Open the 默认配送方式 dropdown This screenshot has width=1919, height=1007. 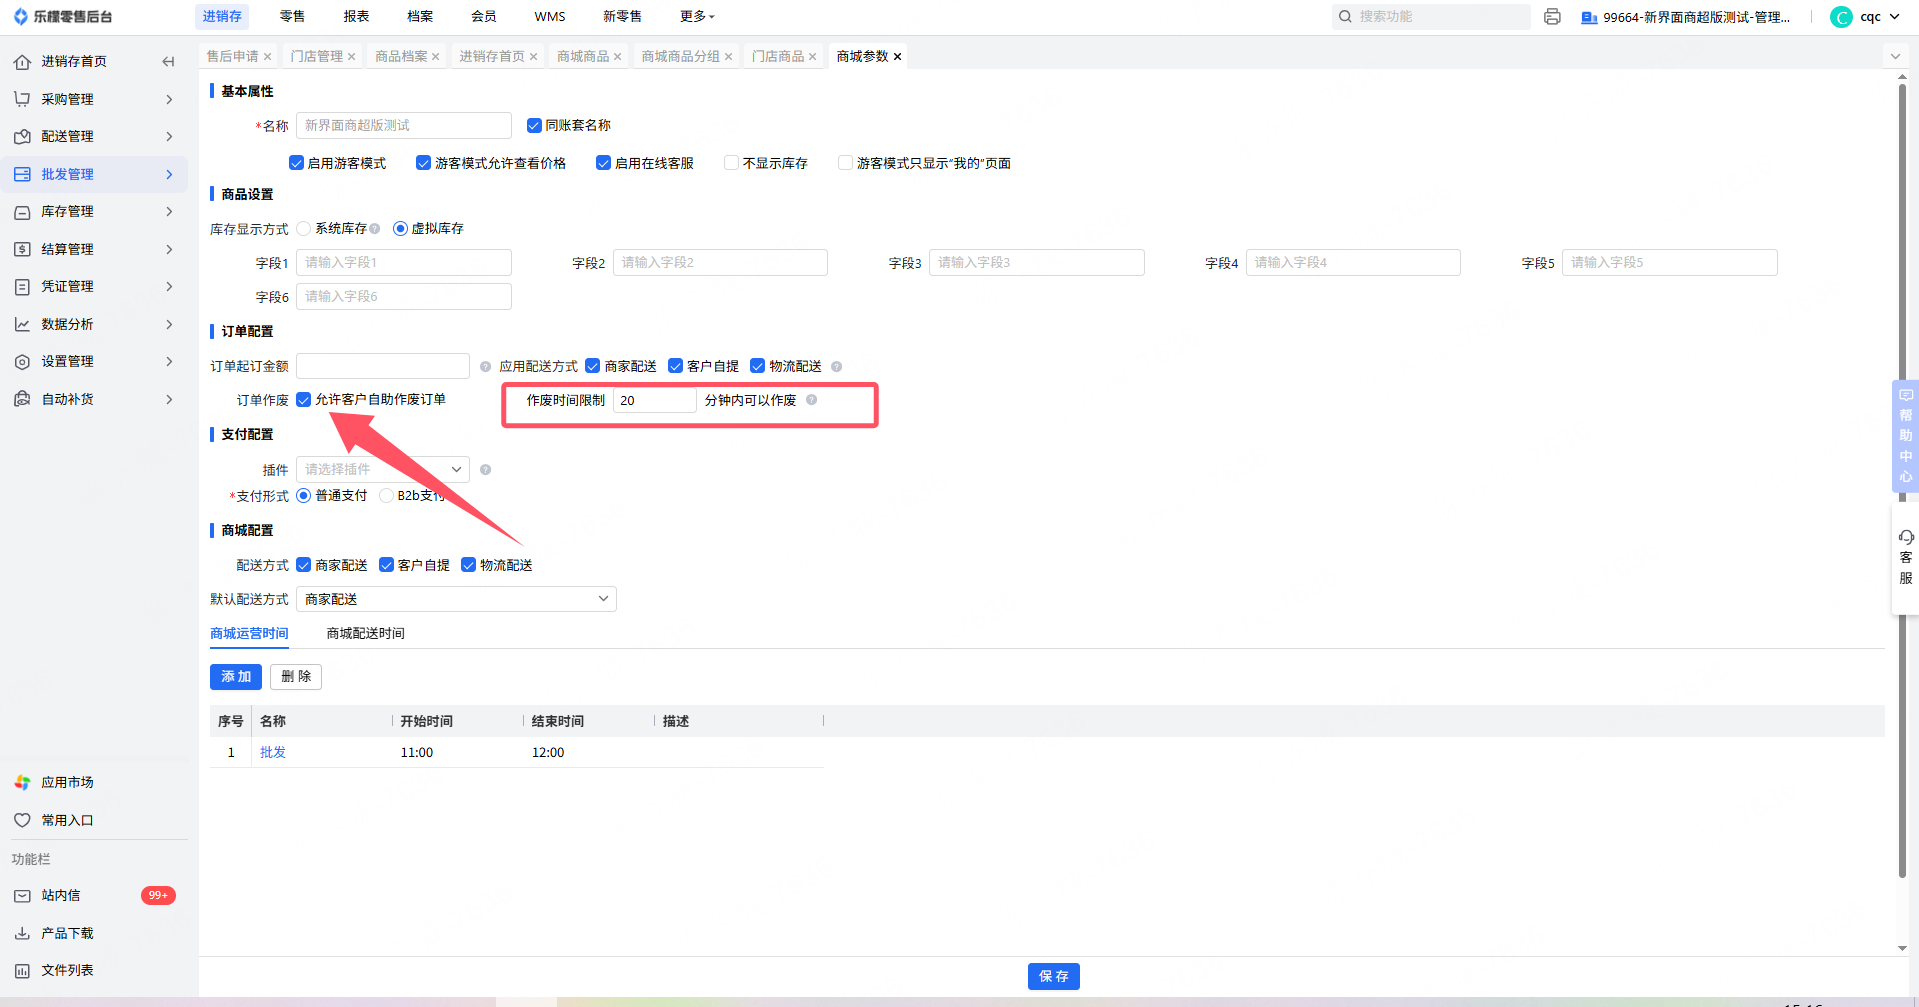[456, 599]
